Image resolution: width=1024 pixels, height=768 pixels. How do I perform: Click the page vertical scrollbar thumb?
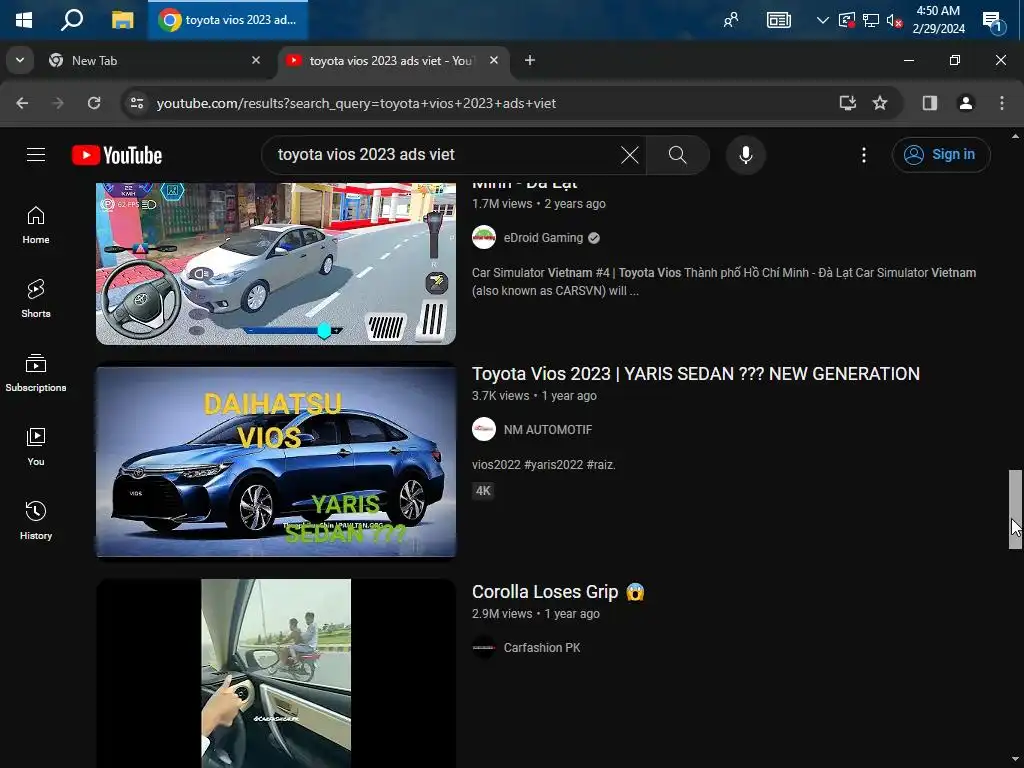pos(1015,509)
